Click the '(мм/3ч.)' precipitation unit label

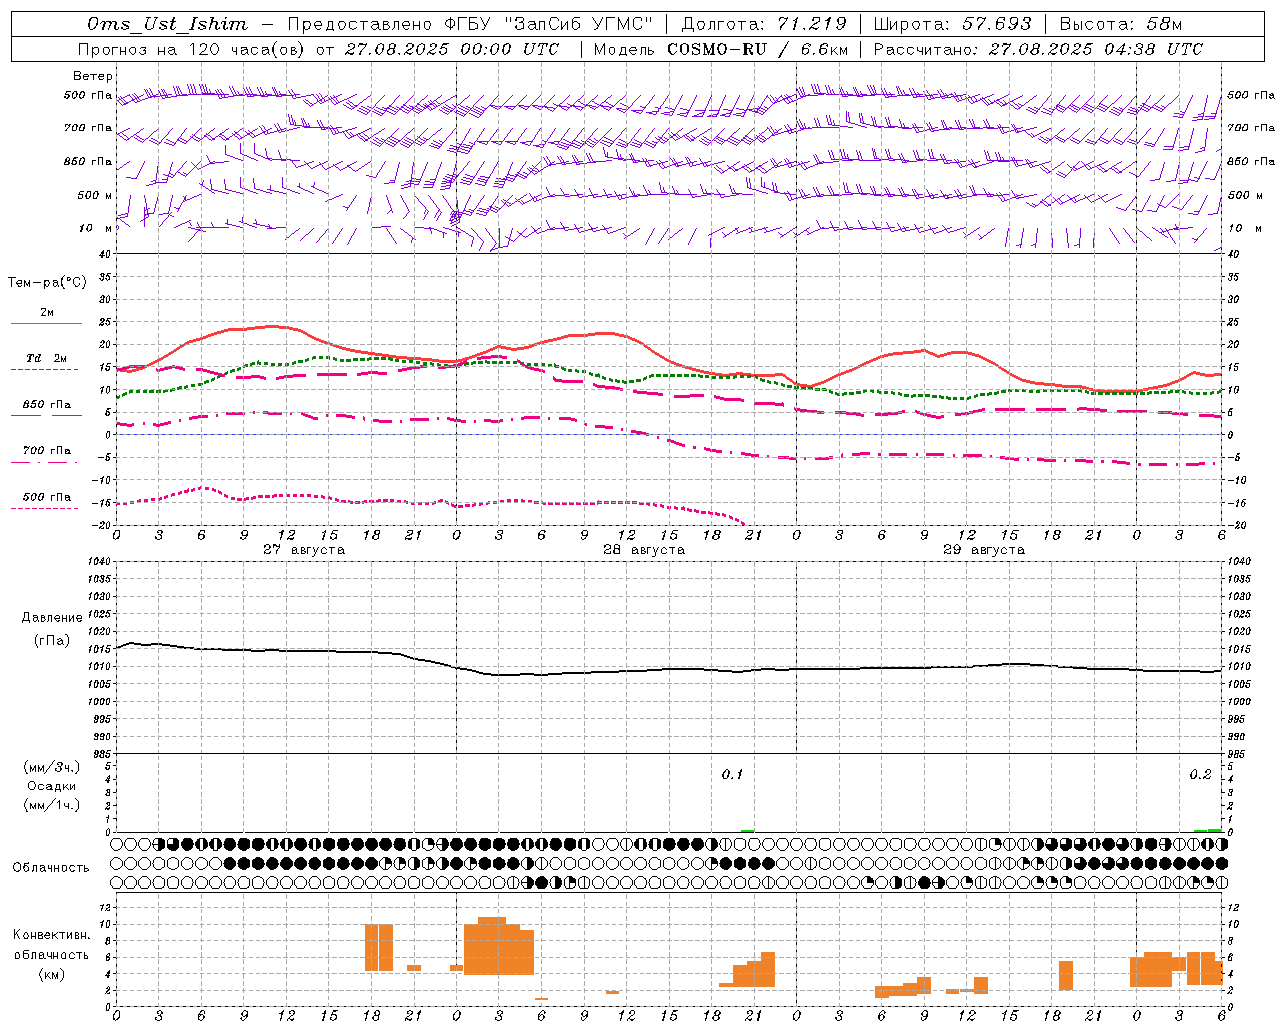click(x=52, y=767)
